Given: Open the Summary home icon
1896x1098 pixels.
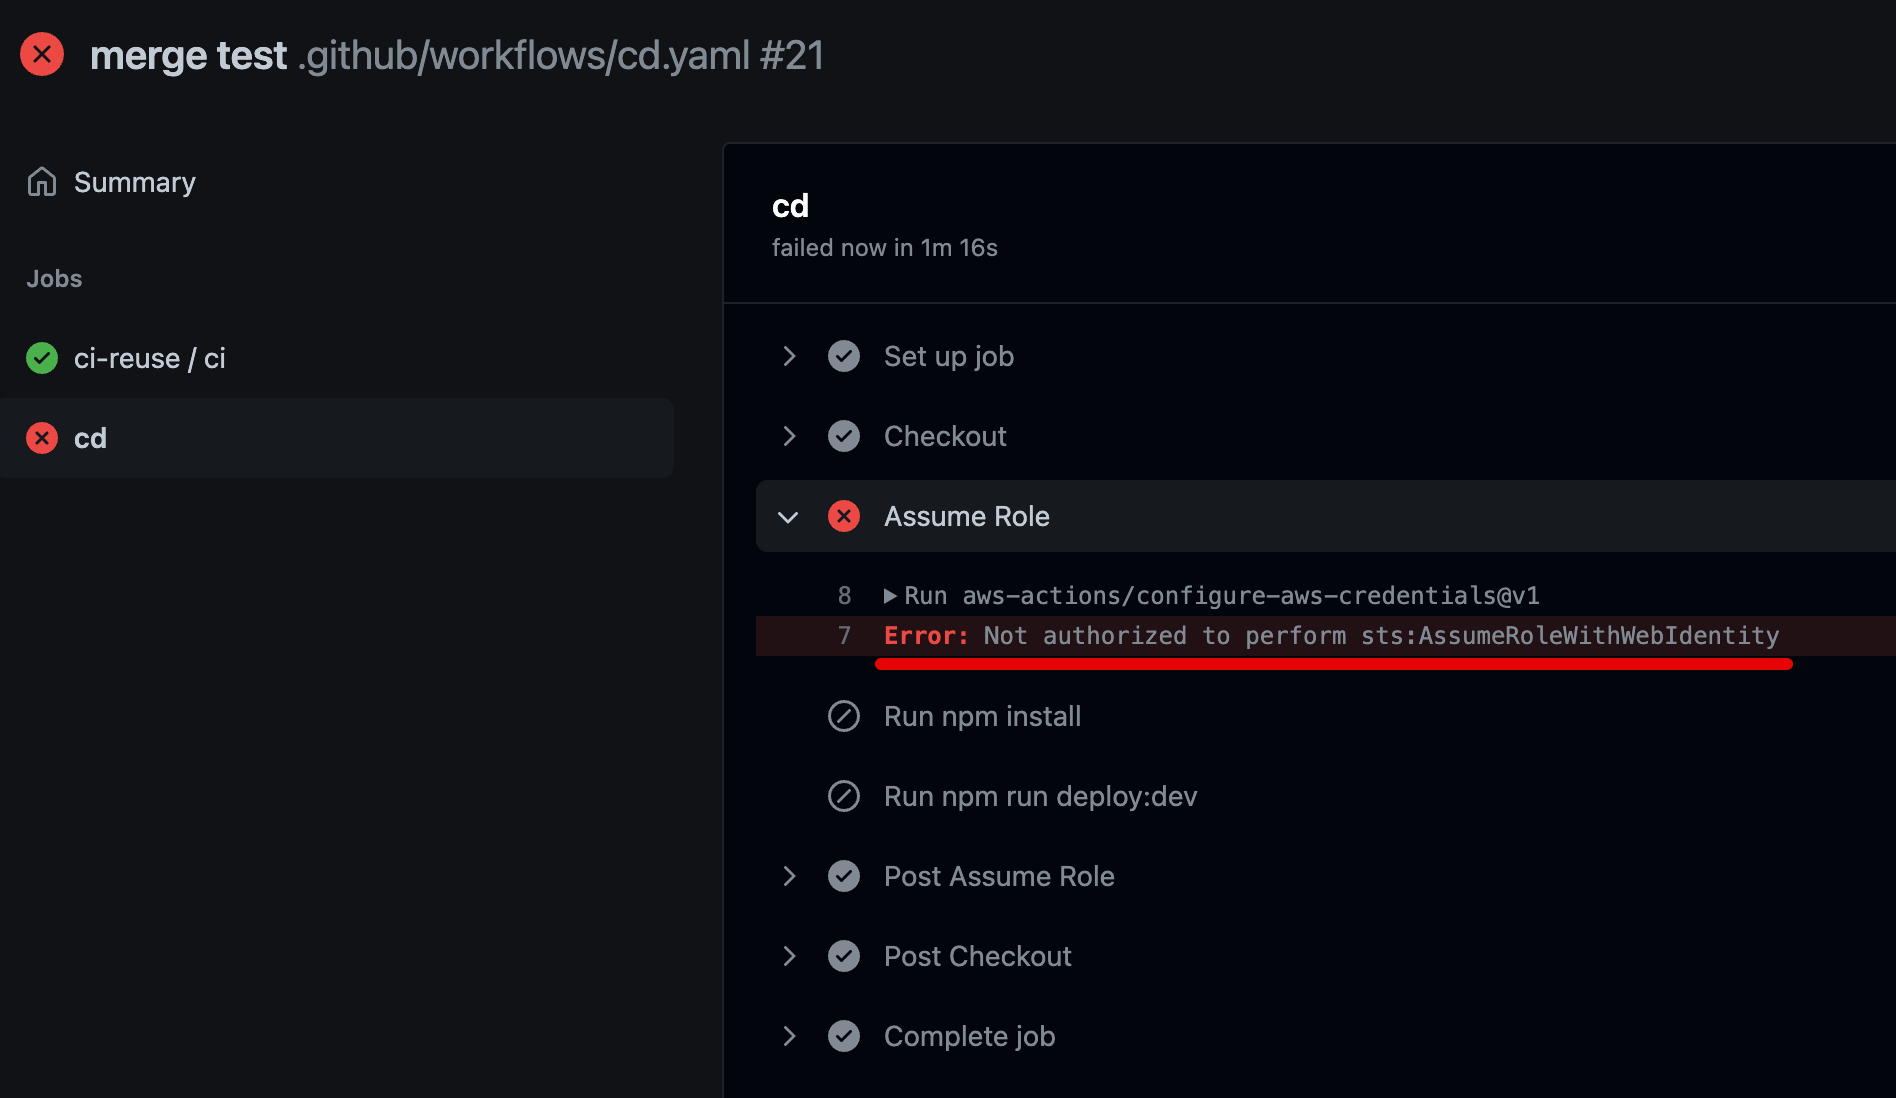Looking at the screenshot, I should tap(42, 182).
